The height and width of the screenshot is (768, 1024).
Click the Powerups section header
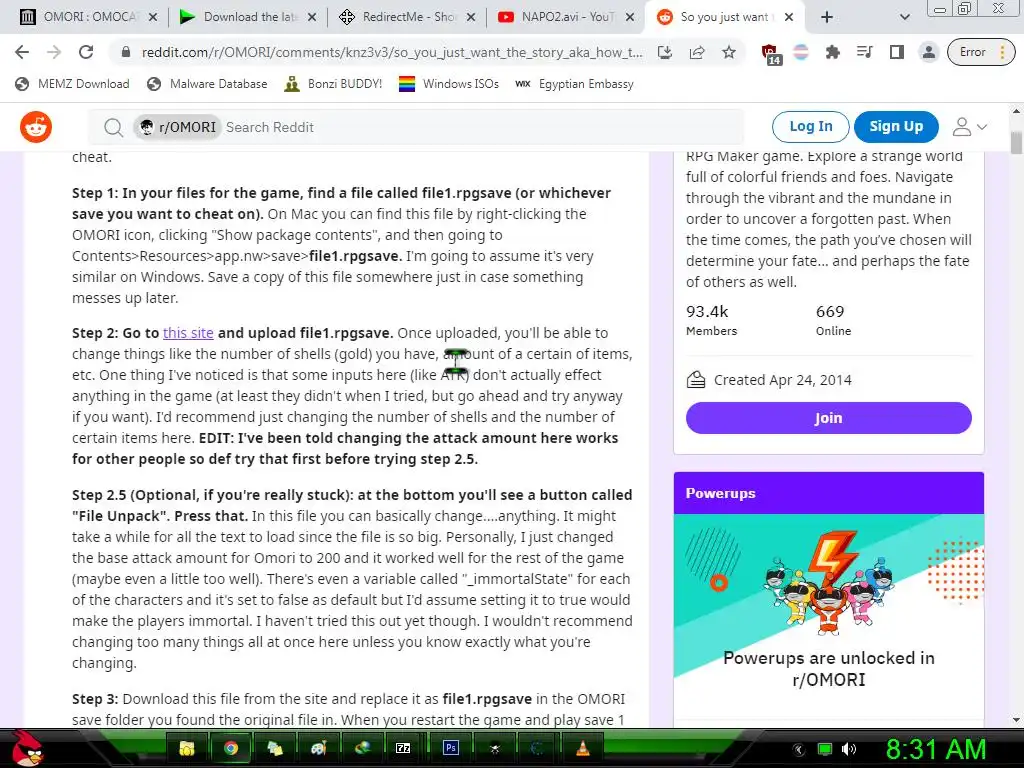click(x=828, y=493)
